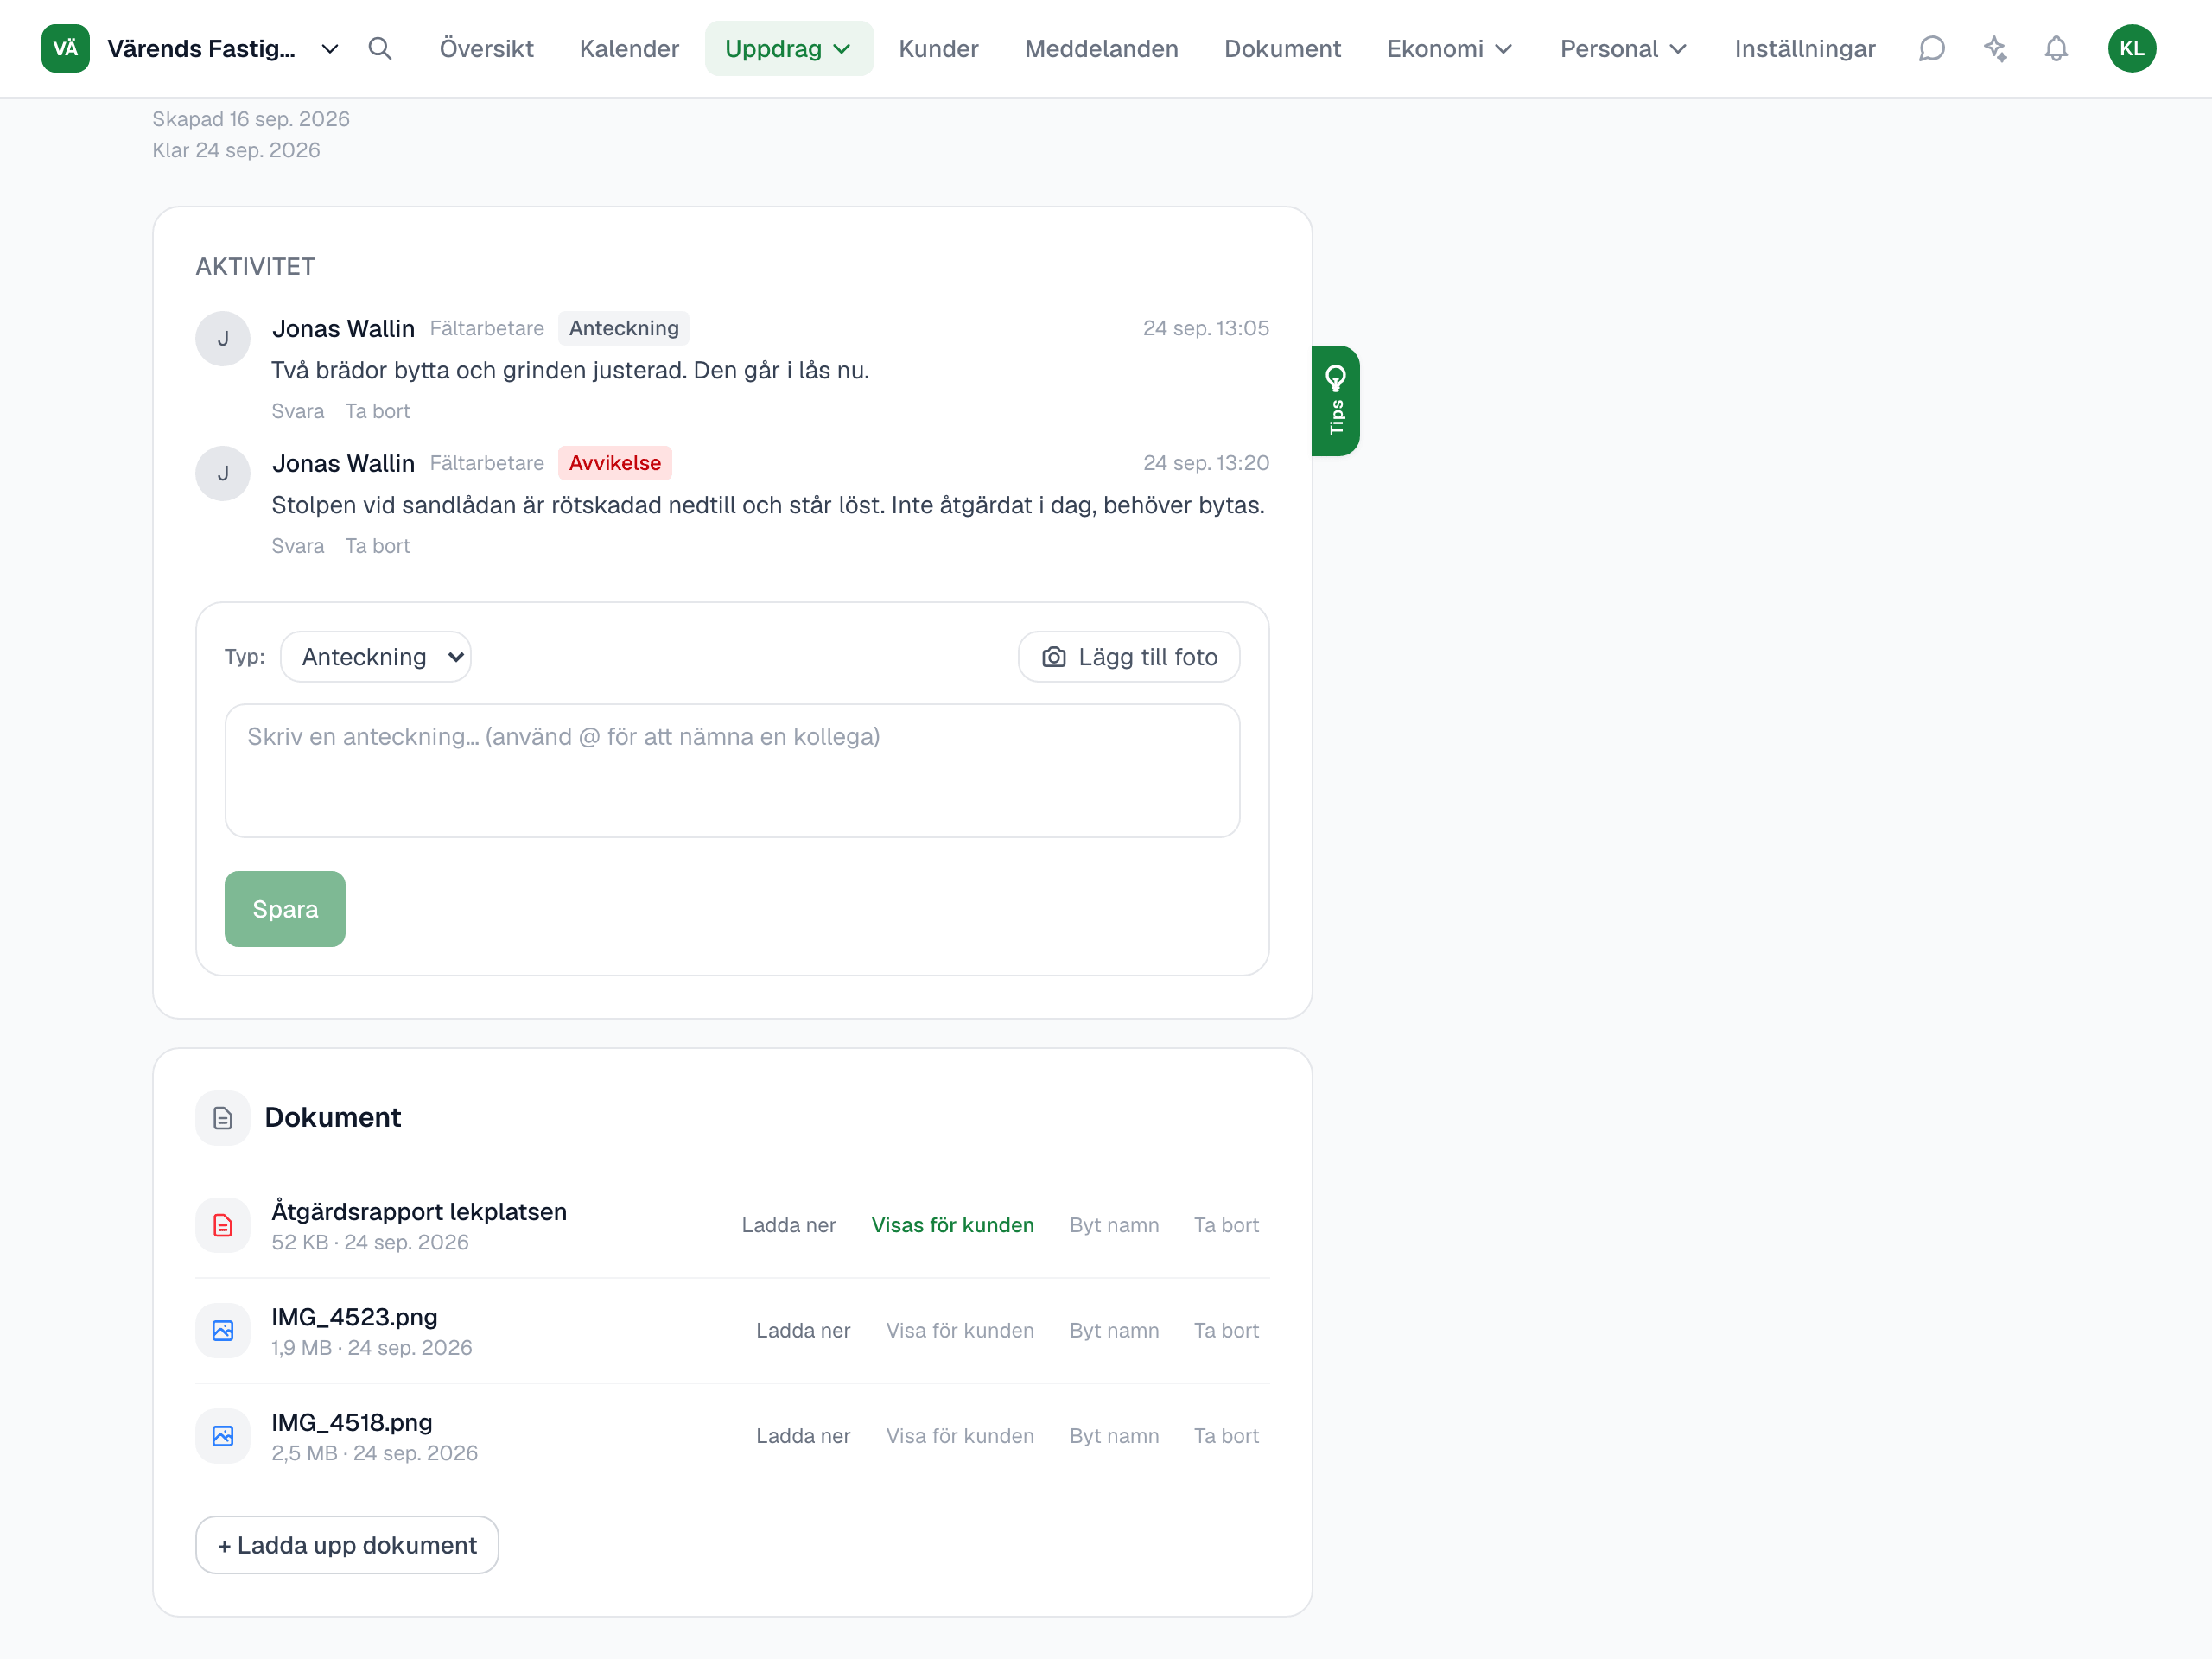Enable Visa för kunden for IMG_4523.png
The height and width of the screenshot is (1659, 2212).
pyautogui.click(x=960, y=1331)
